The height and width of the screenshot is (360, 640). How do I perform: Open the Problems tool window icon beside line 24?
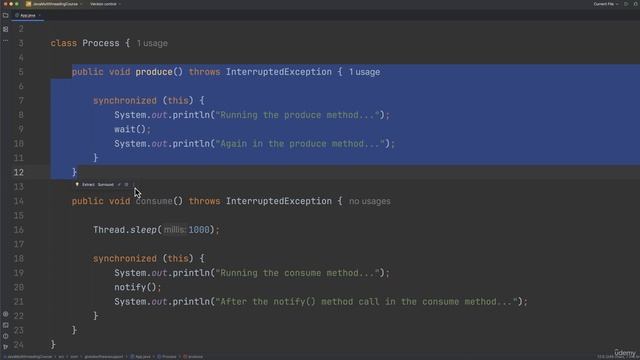[x=6, y=336]
